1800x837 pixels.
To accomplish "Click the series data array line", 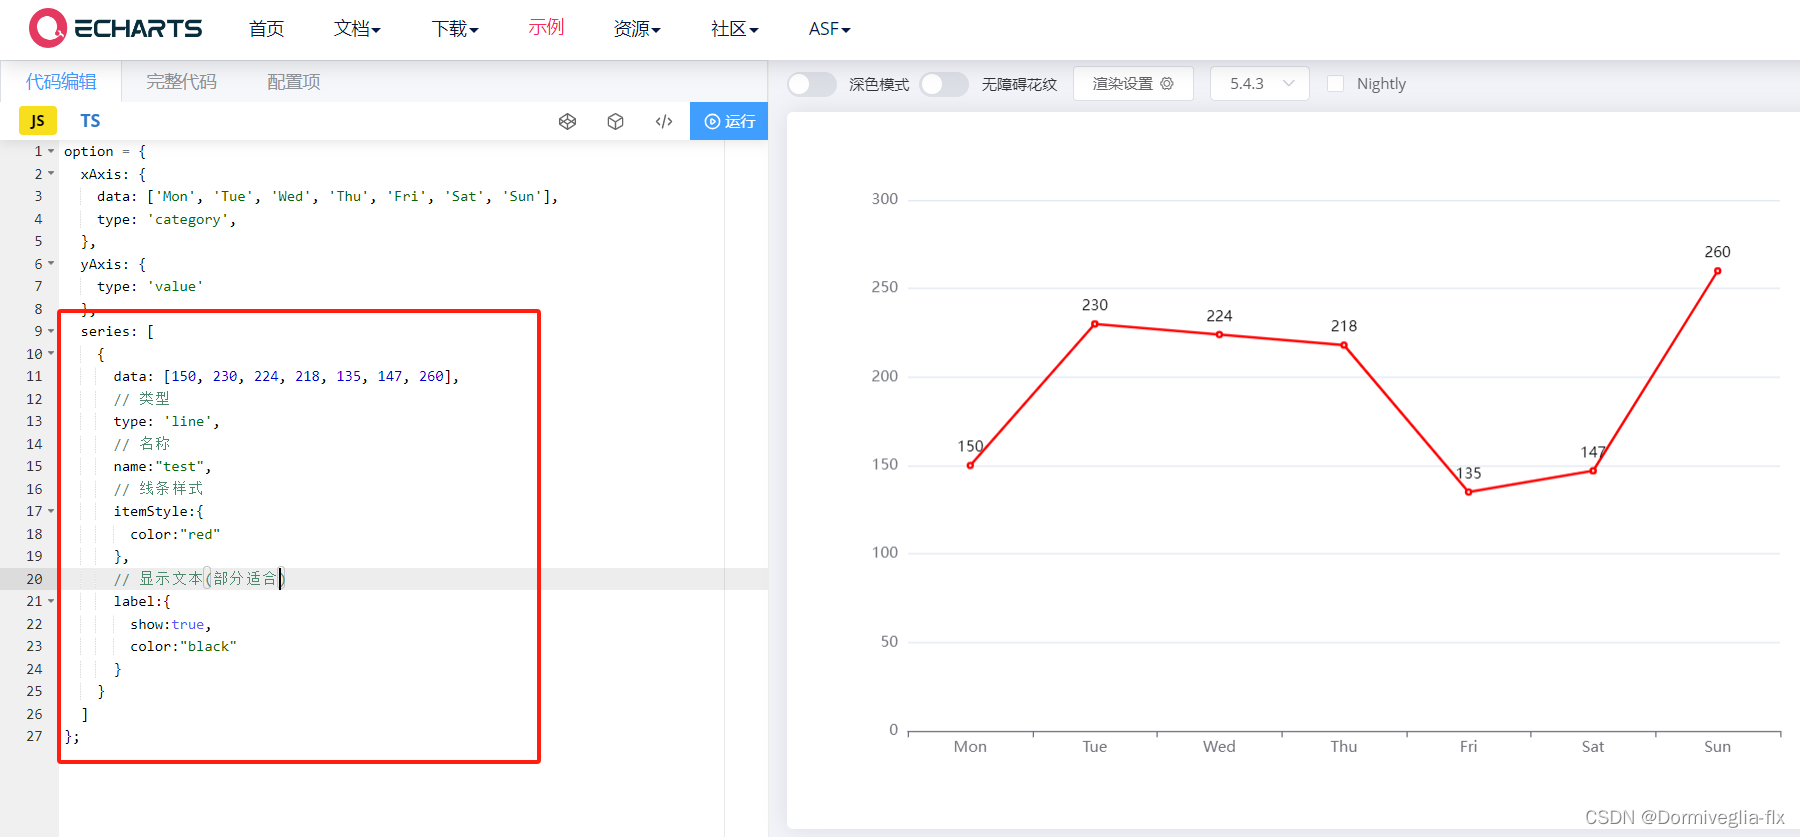I will pos(286,376).
